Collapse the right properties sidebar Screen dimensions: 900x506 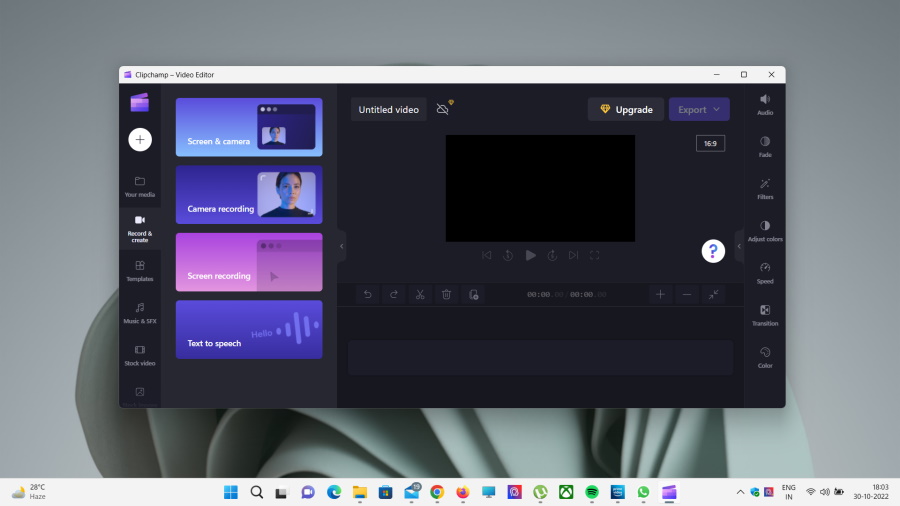(739, 245)
